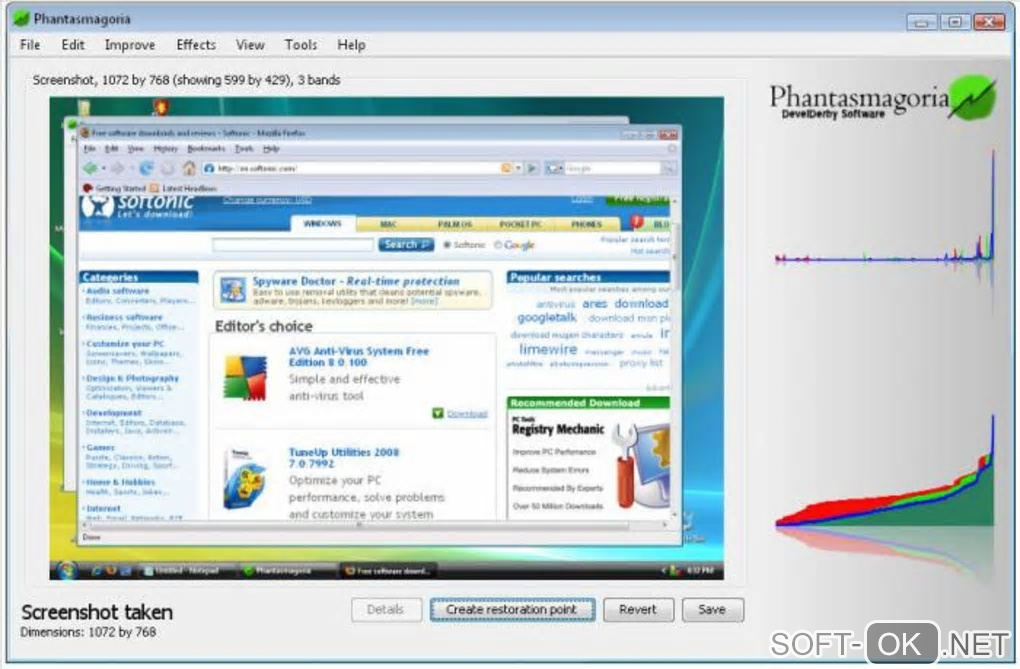Viewport: 1020px width, 669px height.
Task: Click the lower cumulative histogram graph
Action: click(885, 470)
